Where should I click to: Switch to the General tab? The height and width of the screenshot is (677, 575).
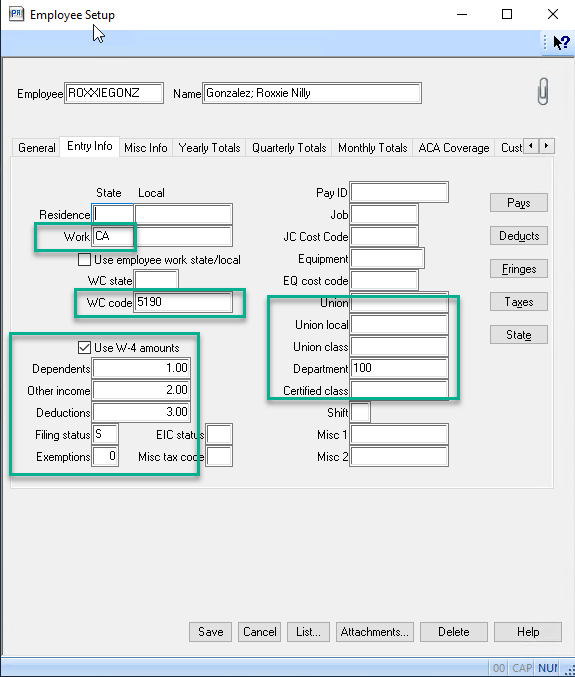(x=37, y=148)
